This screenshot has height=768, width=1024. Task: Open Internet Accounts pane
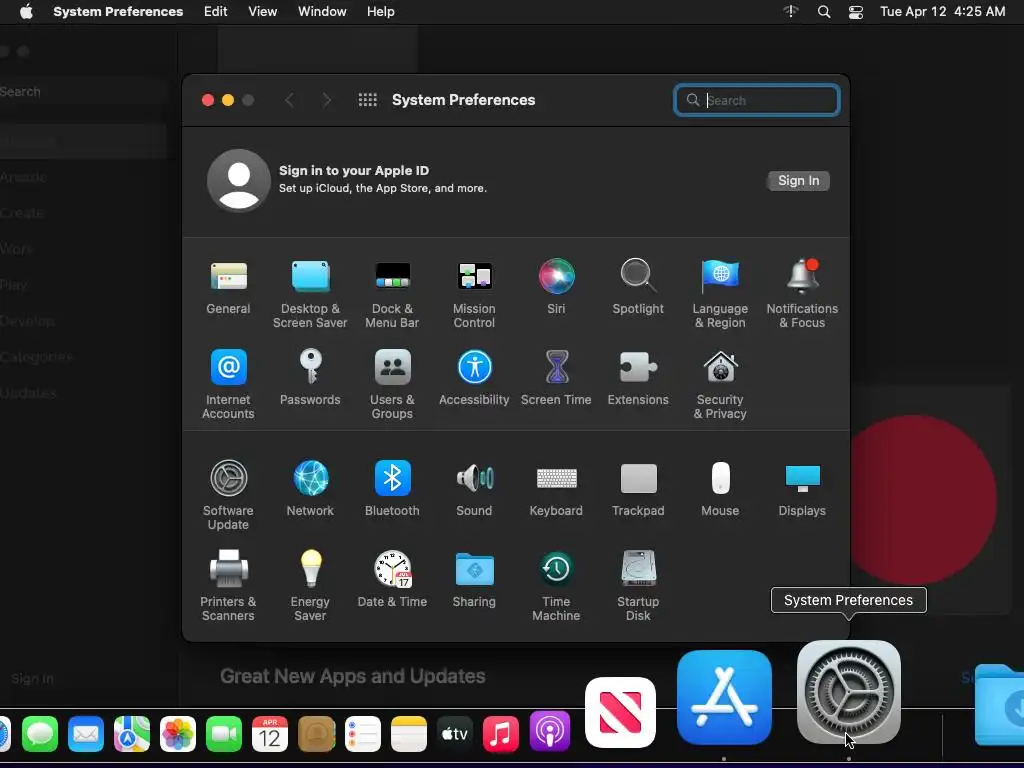click(x=229, y=385)
